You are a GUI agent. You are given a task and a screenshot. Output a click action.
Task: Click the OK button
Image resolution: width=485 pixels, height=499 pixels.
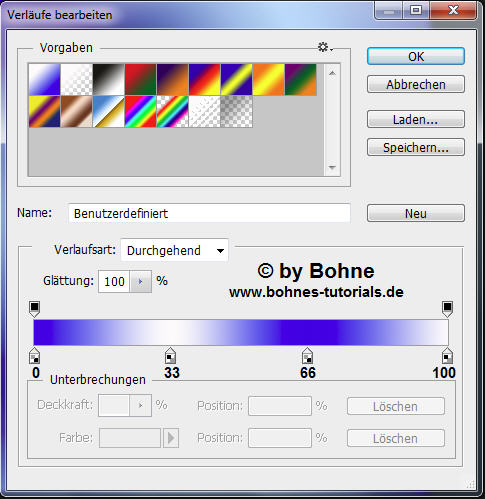pos(416,56)
